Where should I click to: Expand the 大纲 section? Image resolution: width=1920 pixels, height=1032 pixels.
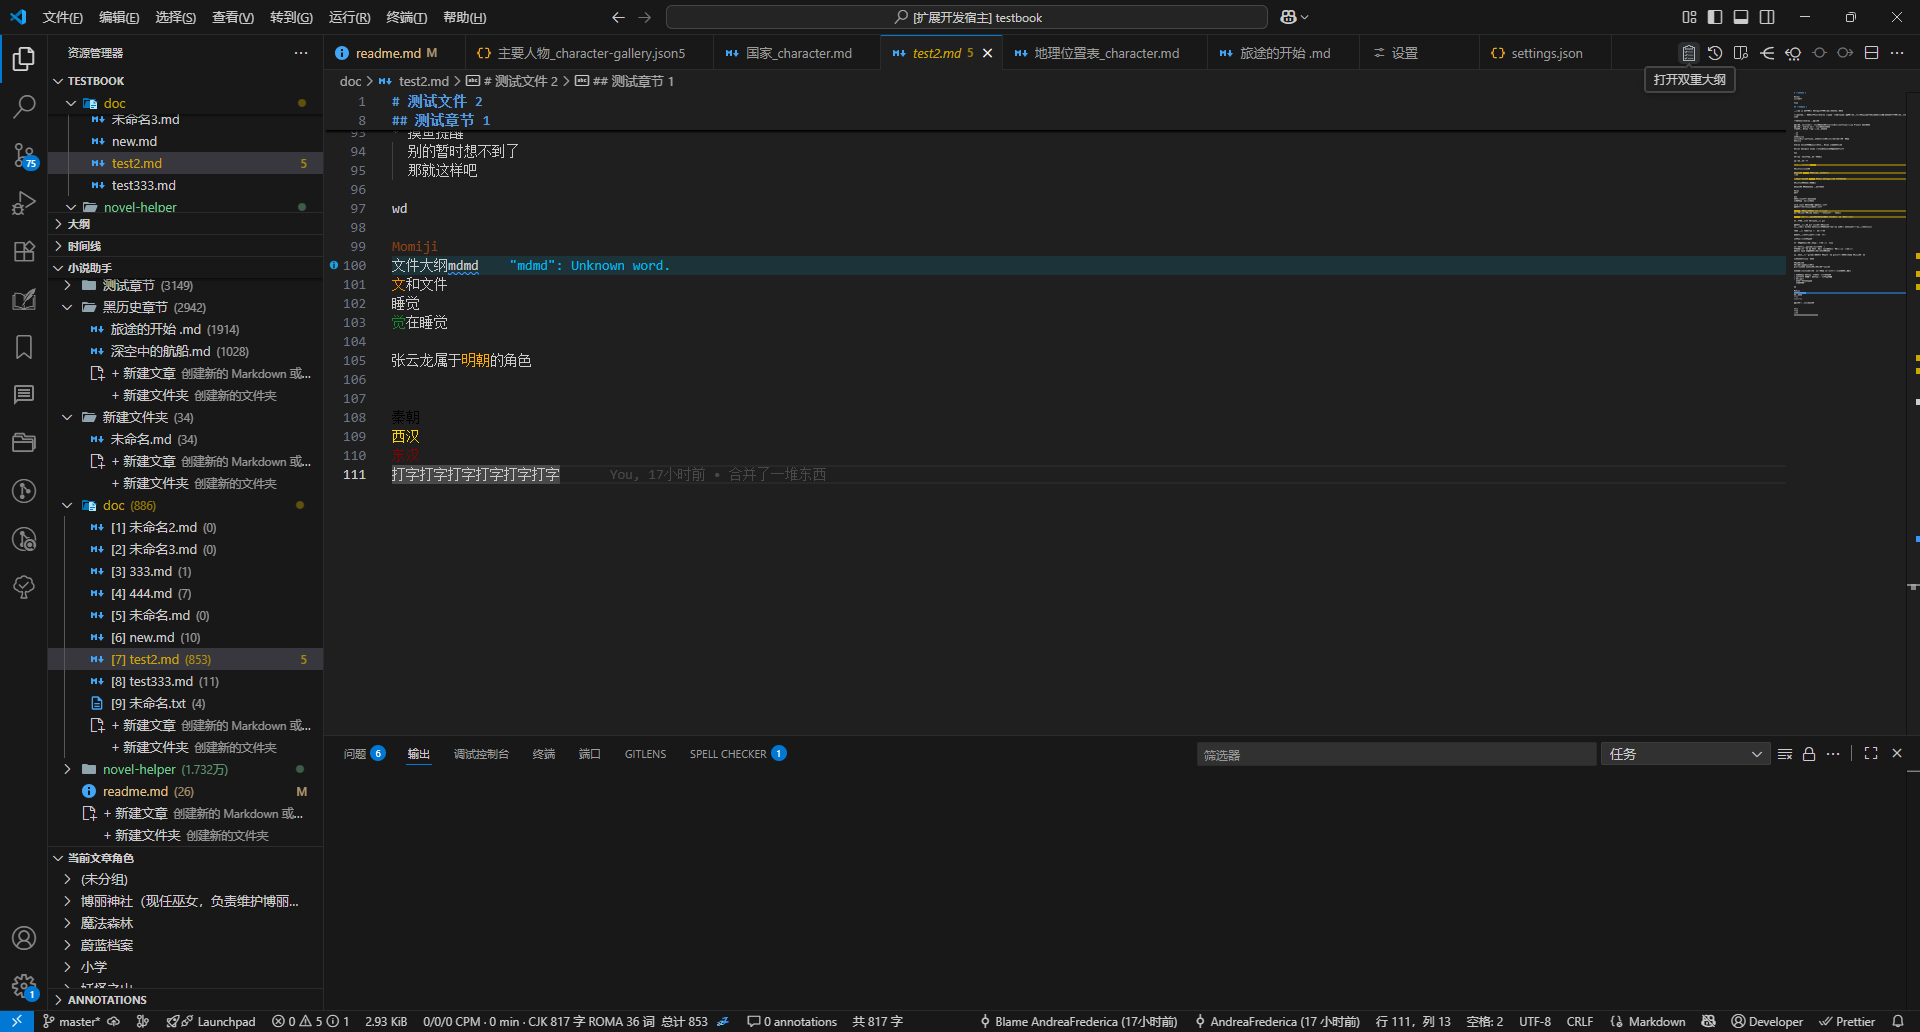point(79,224)
